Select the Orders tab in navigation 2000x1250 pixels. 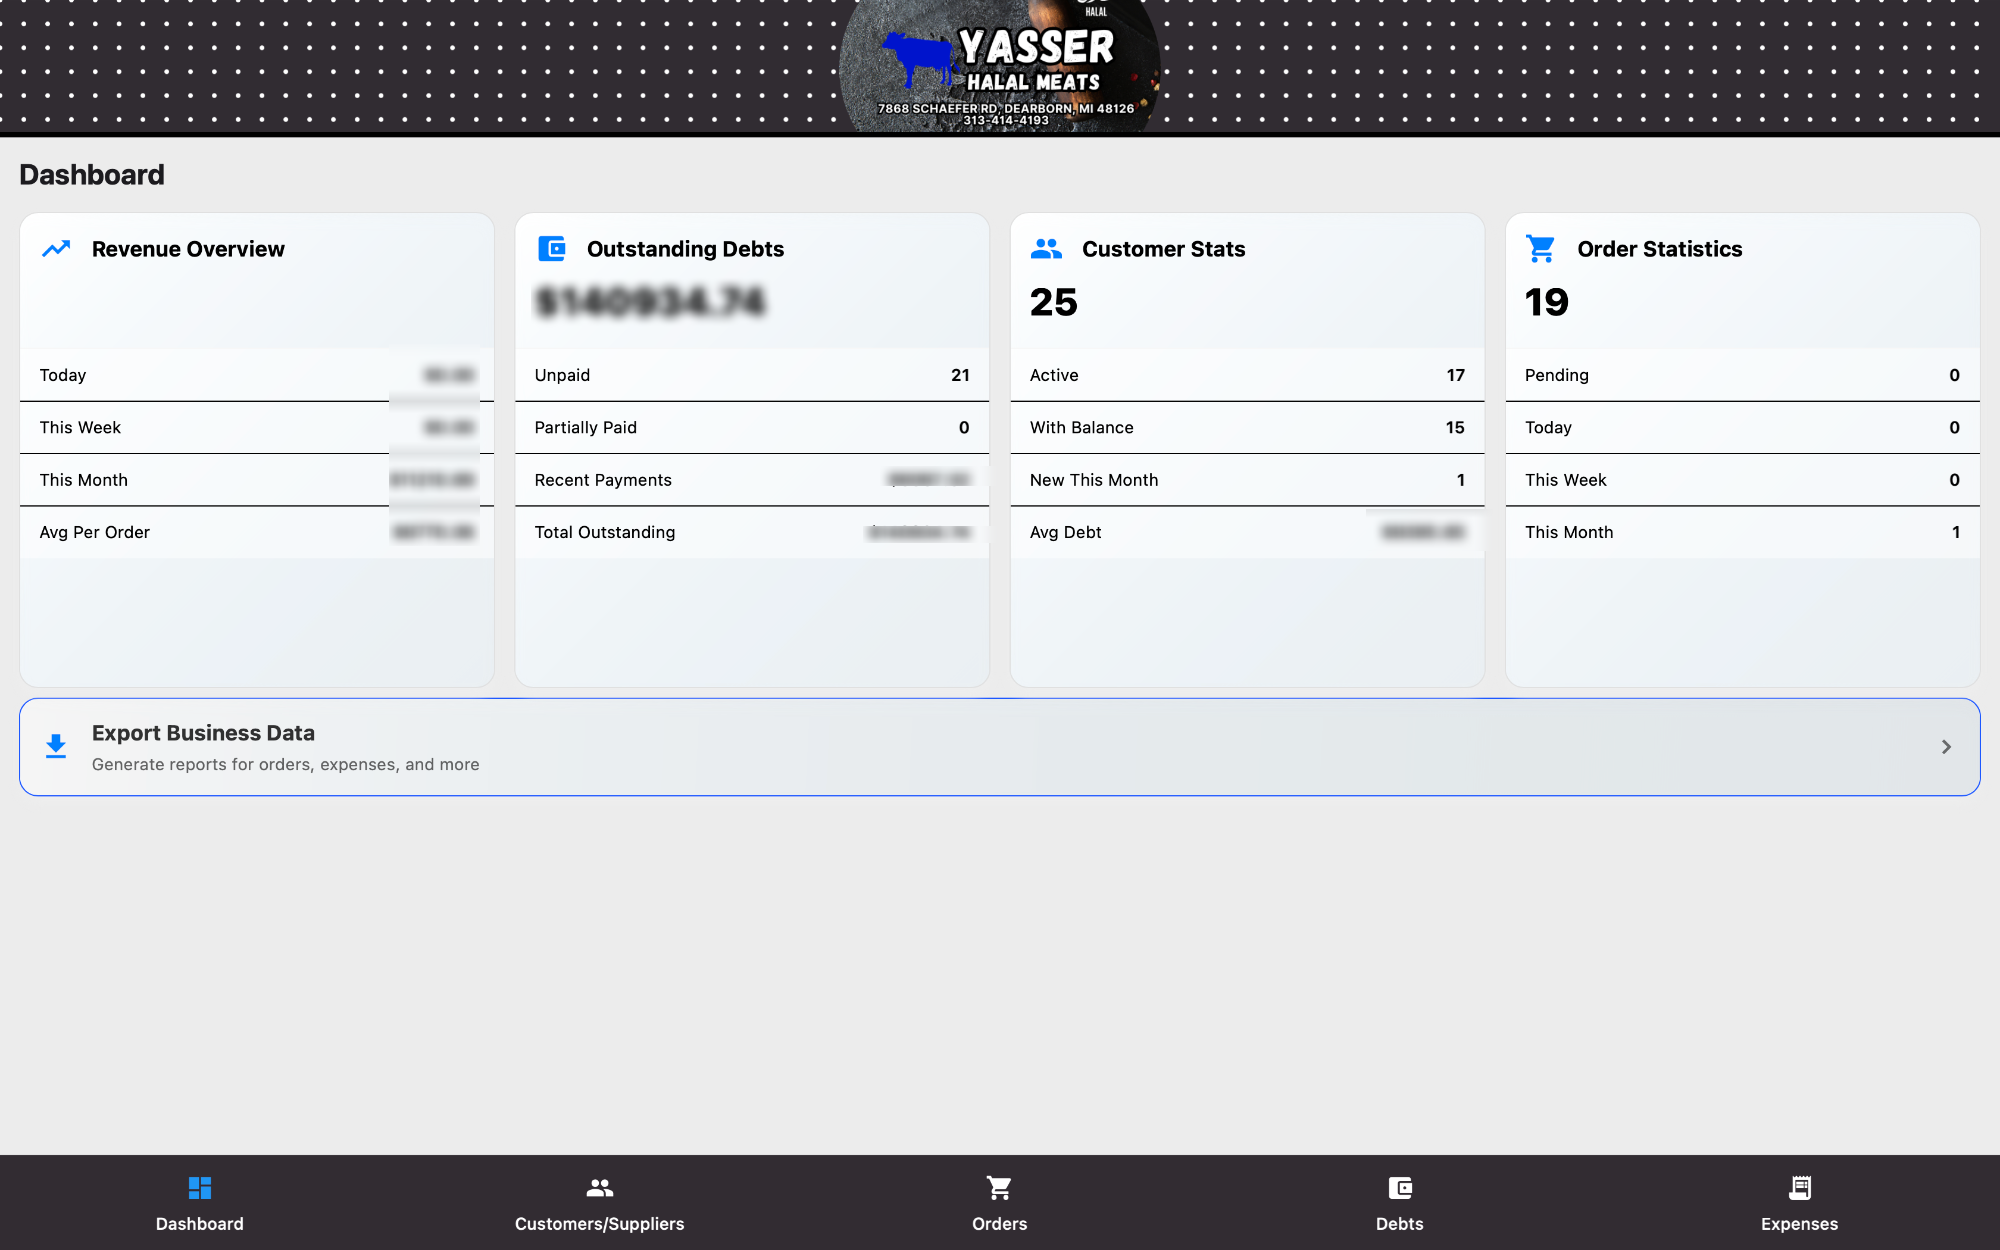999,1201
